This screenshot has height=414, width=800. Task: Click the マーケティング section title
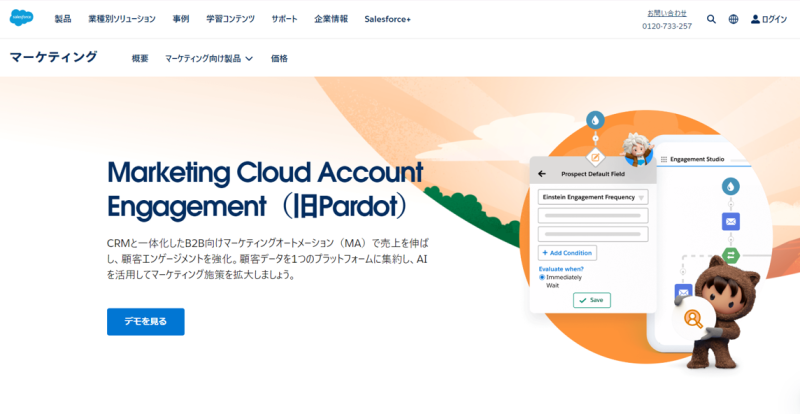click(53, 57)
